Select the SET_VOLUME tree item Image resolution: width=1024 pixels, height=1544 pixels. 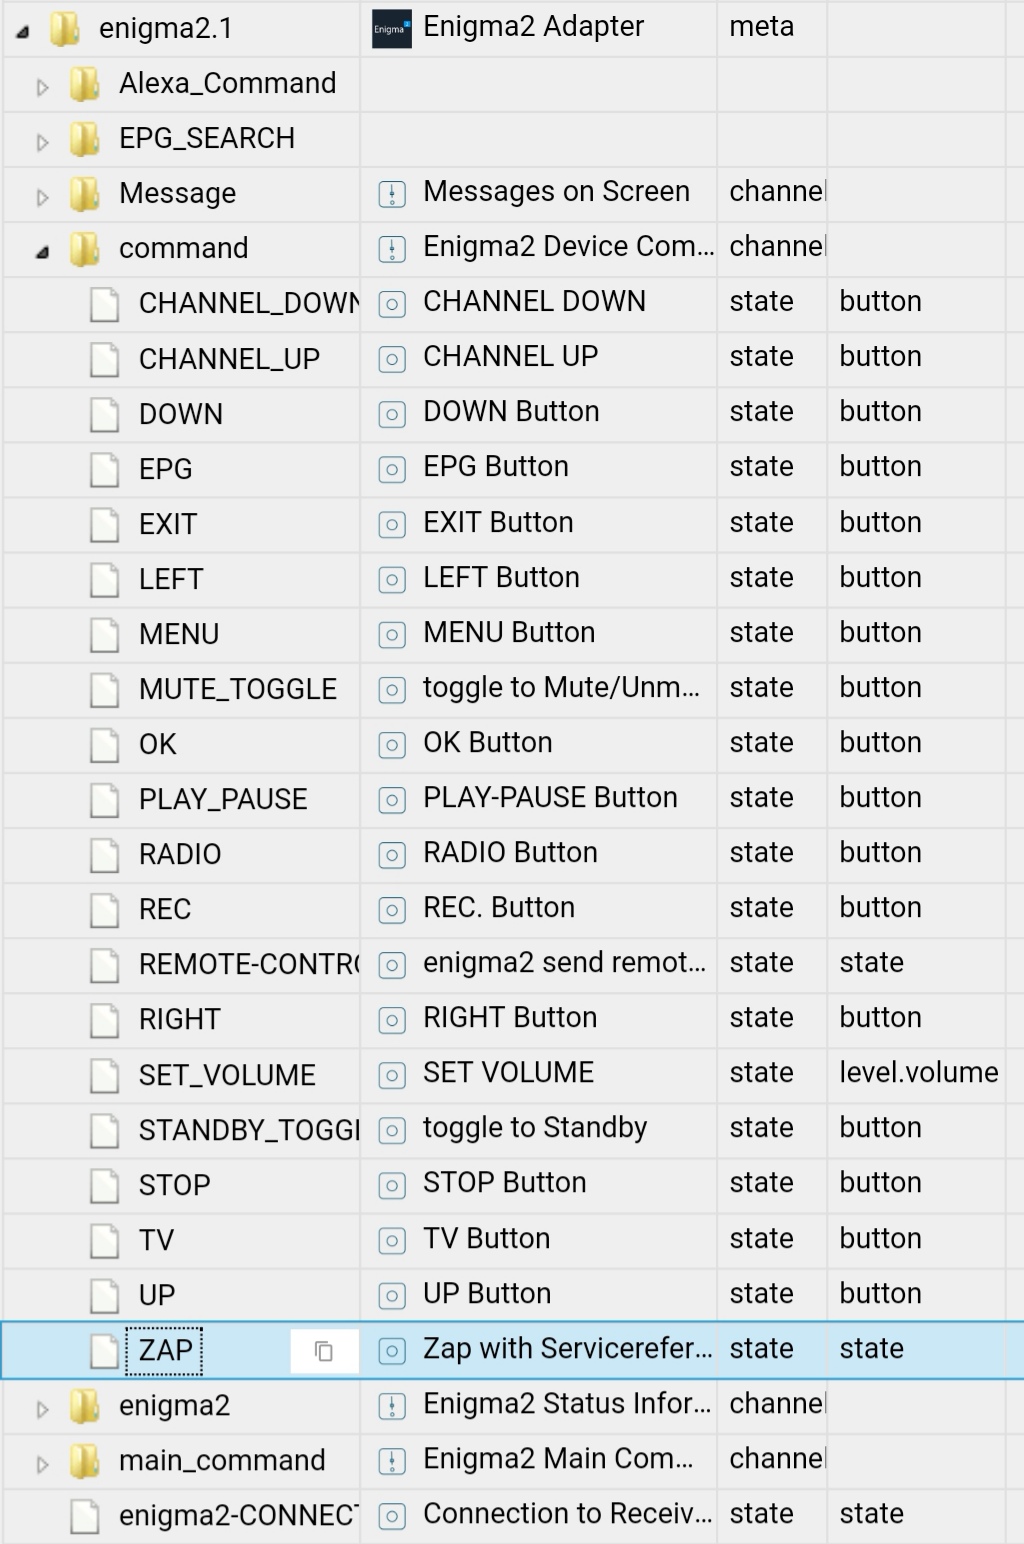point(227,1076)
